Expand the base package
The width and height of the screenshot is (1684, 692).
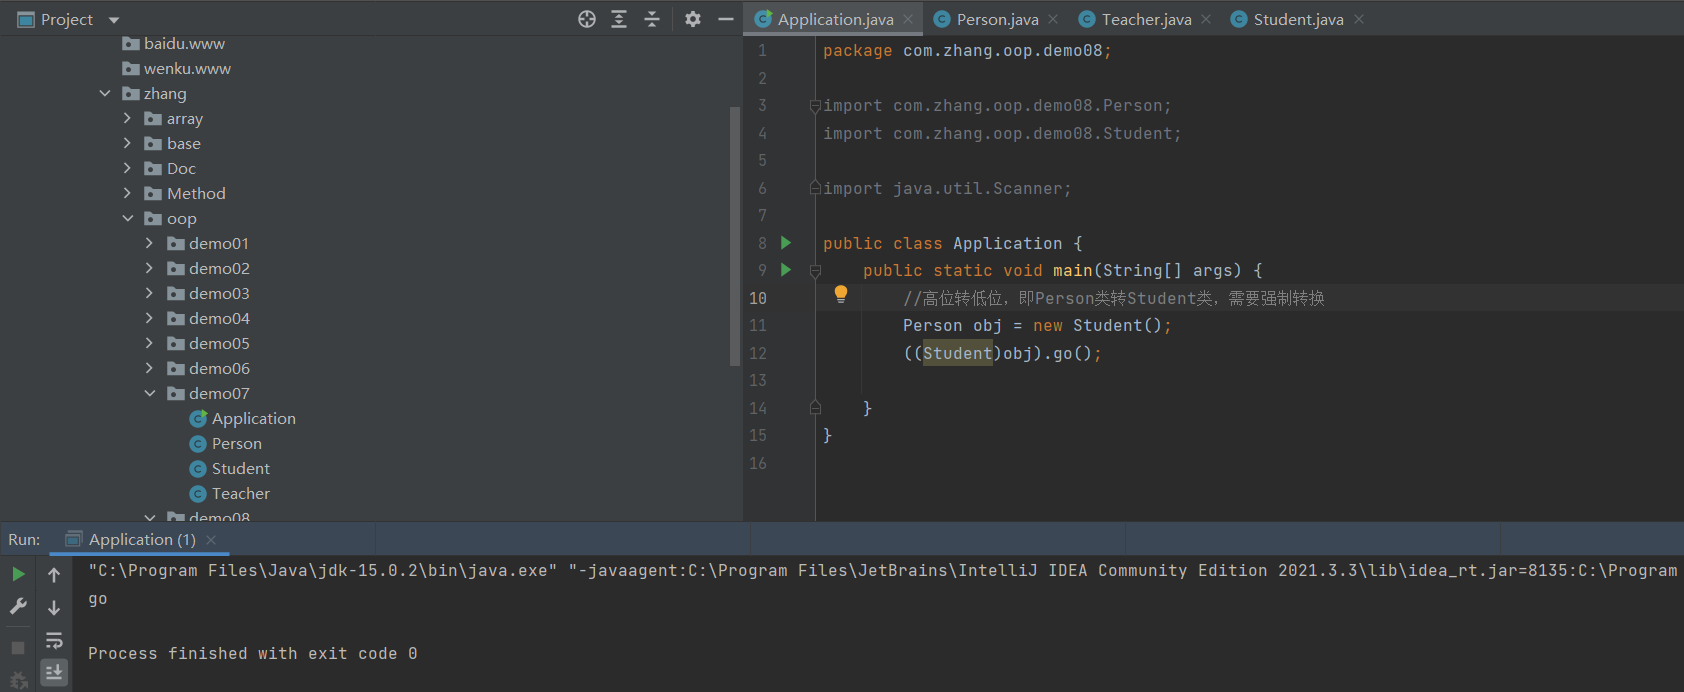tap(127, 143)
